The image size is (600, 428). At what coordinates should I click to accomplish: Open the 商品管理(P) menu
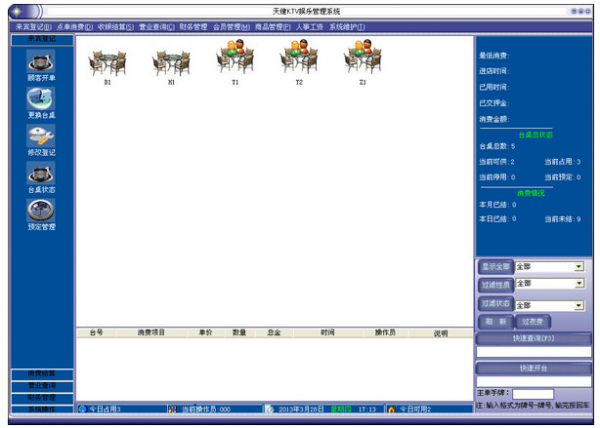pos(273,27)
